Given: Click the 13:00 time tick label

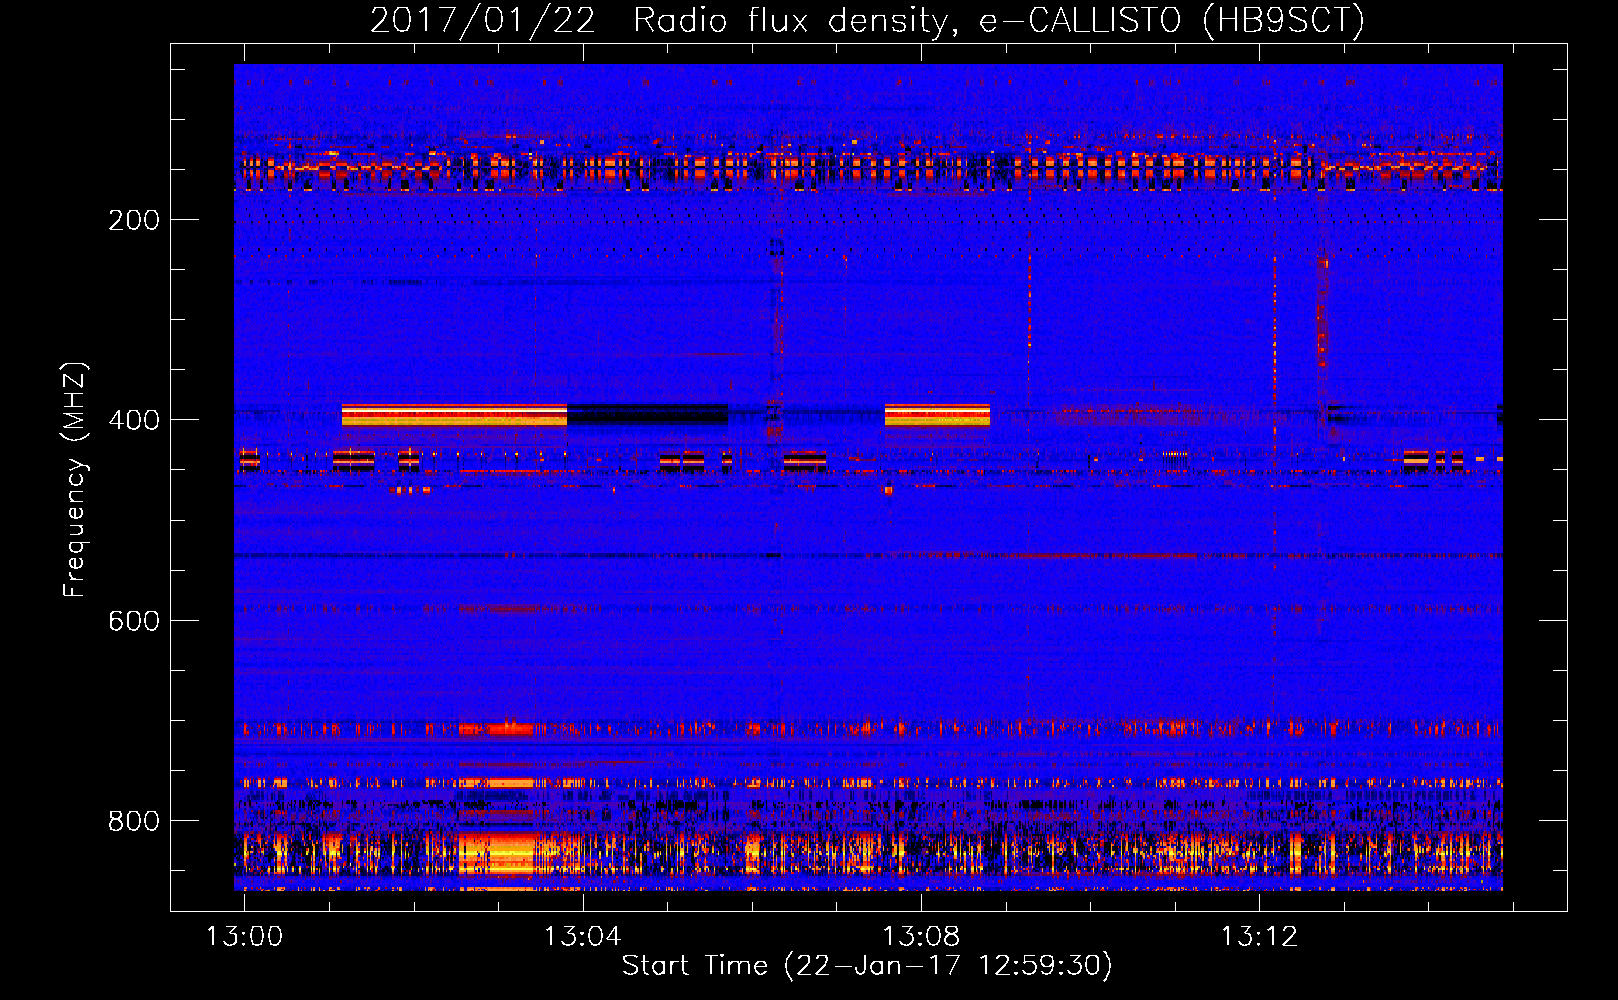Looking at the screenshot, I should [x=244, y=936].
